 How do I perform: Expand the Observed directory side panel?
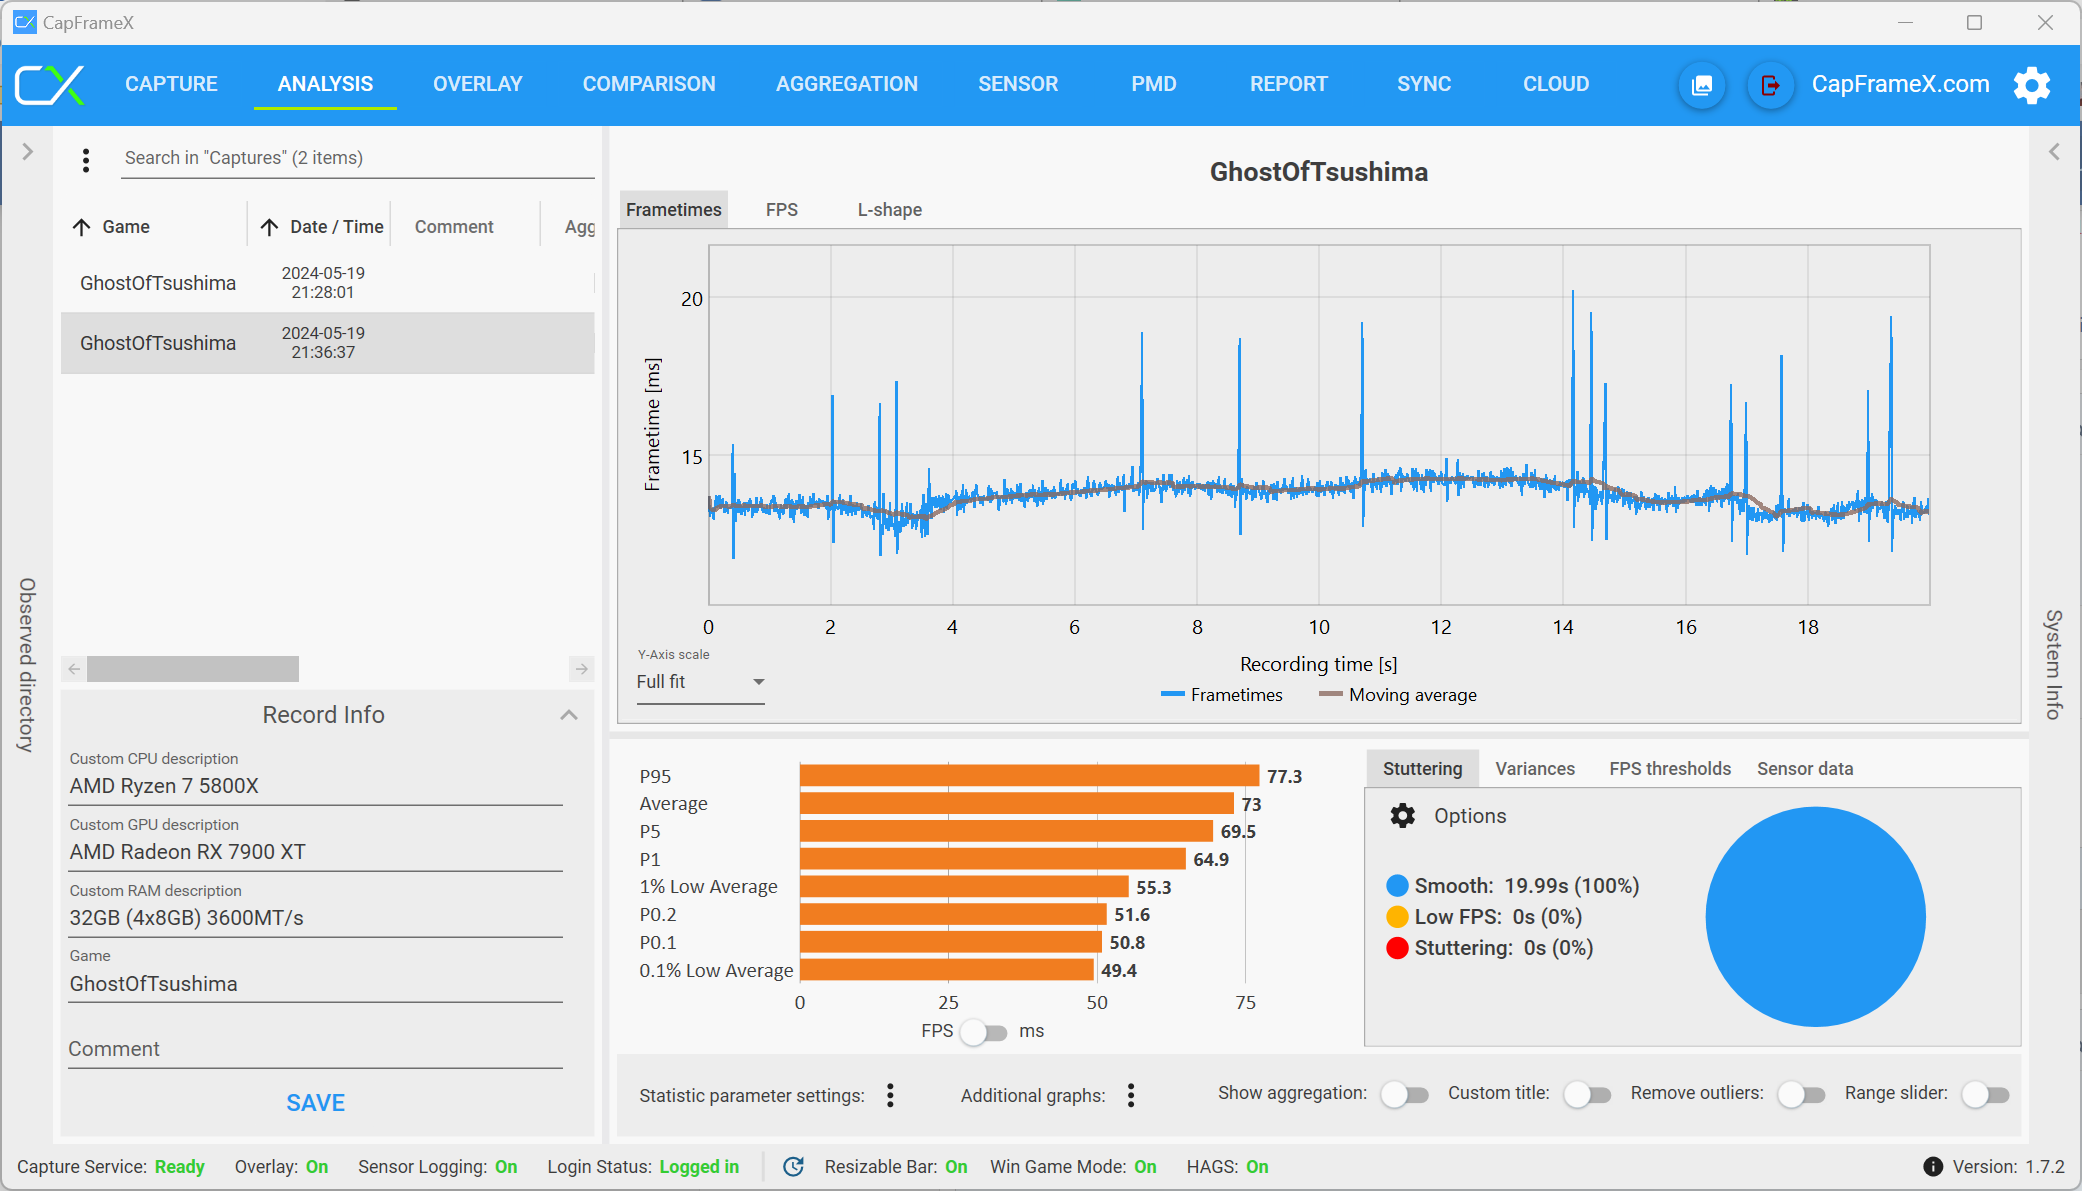[x=28, y=152]
